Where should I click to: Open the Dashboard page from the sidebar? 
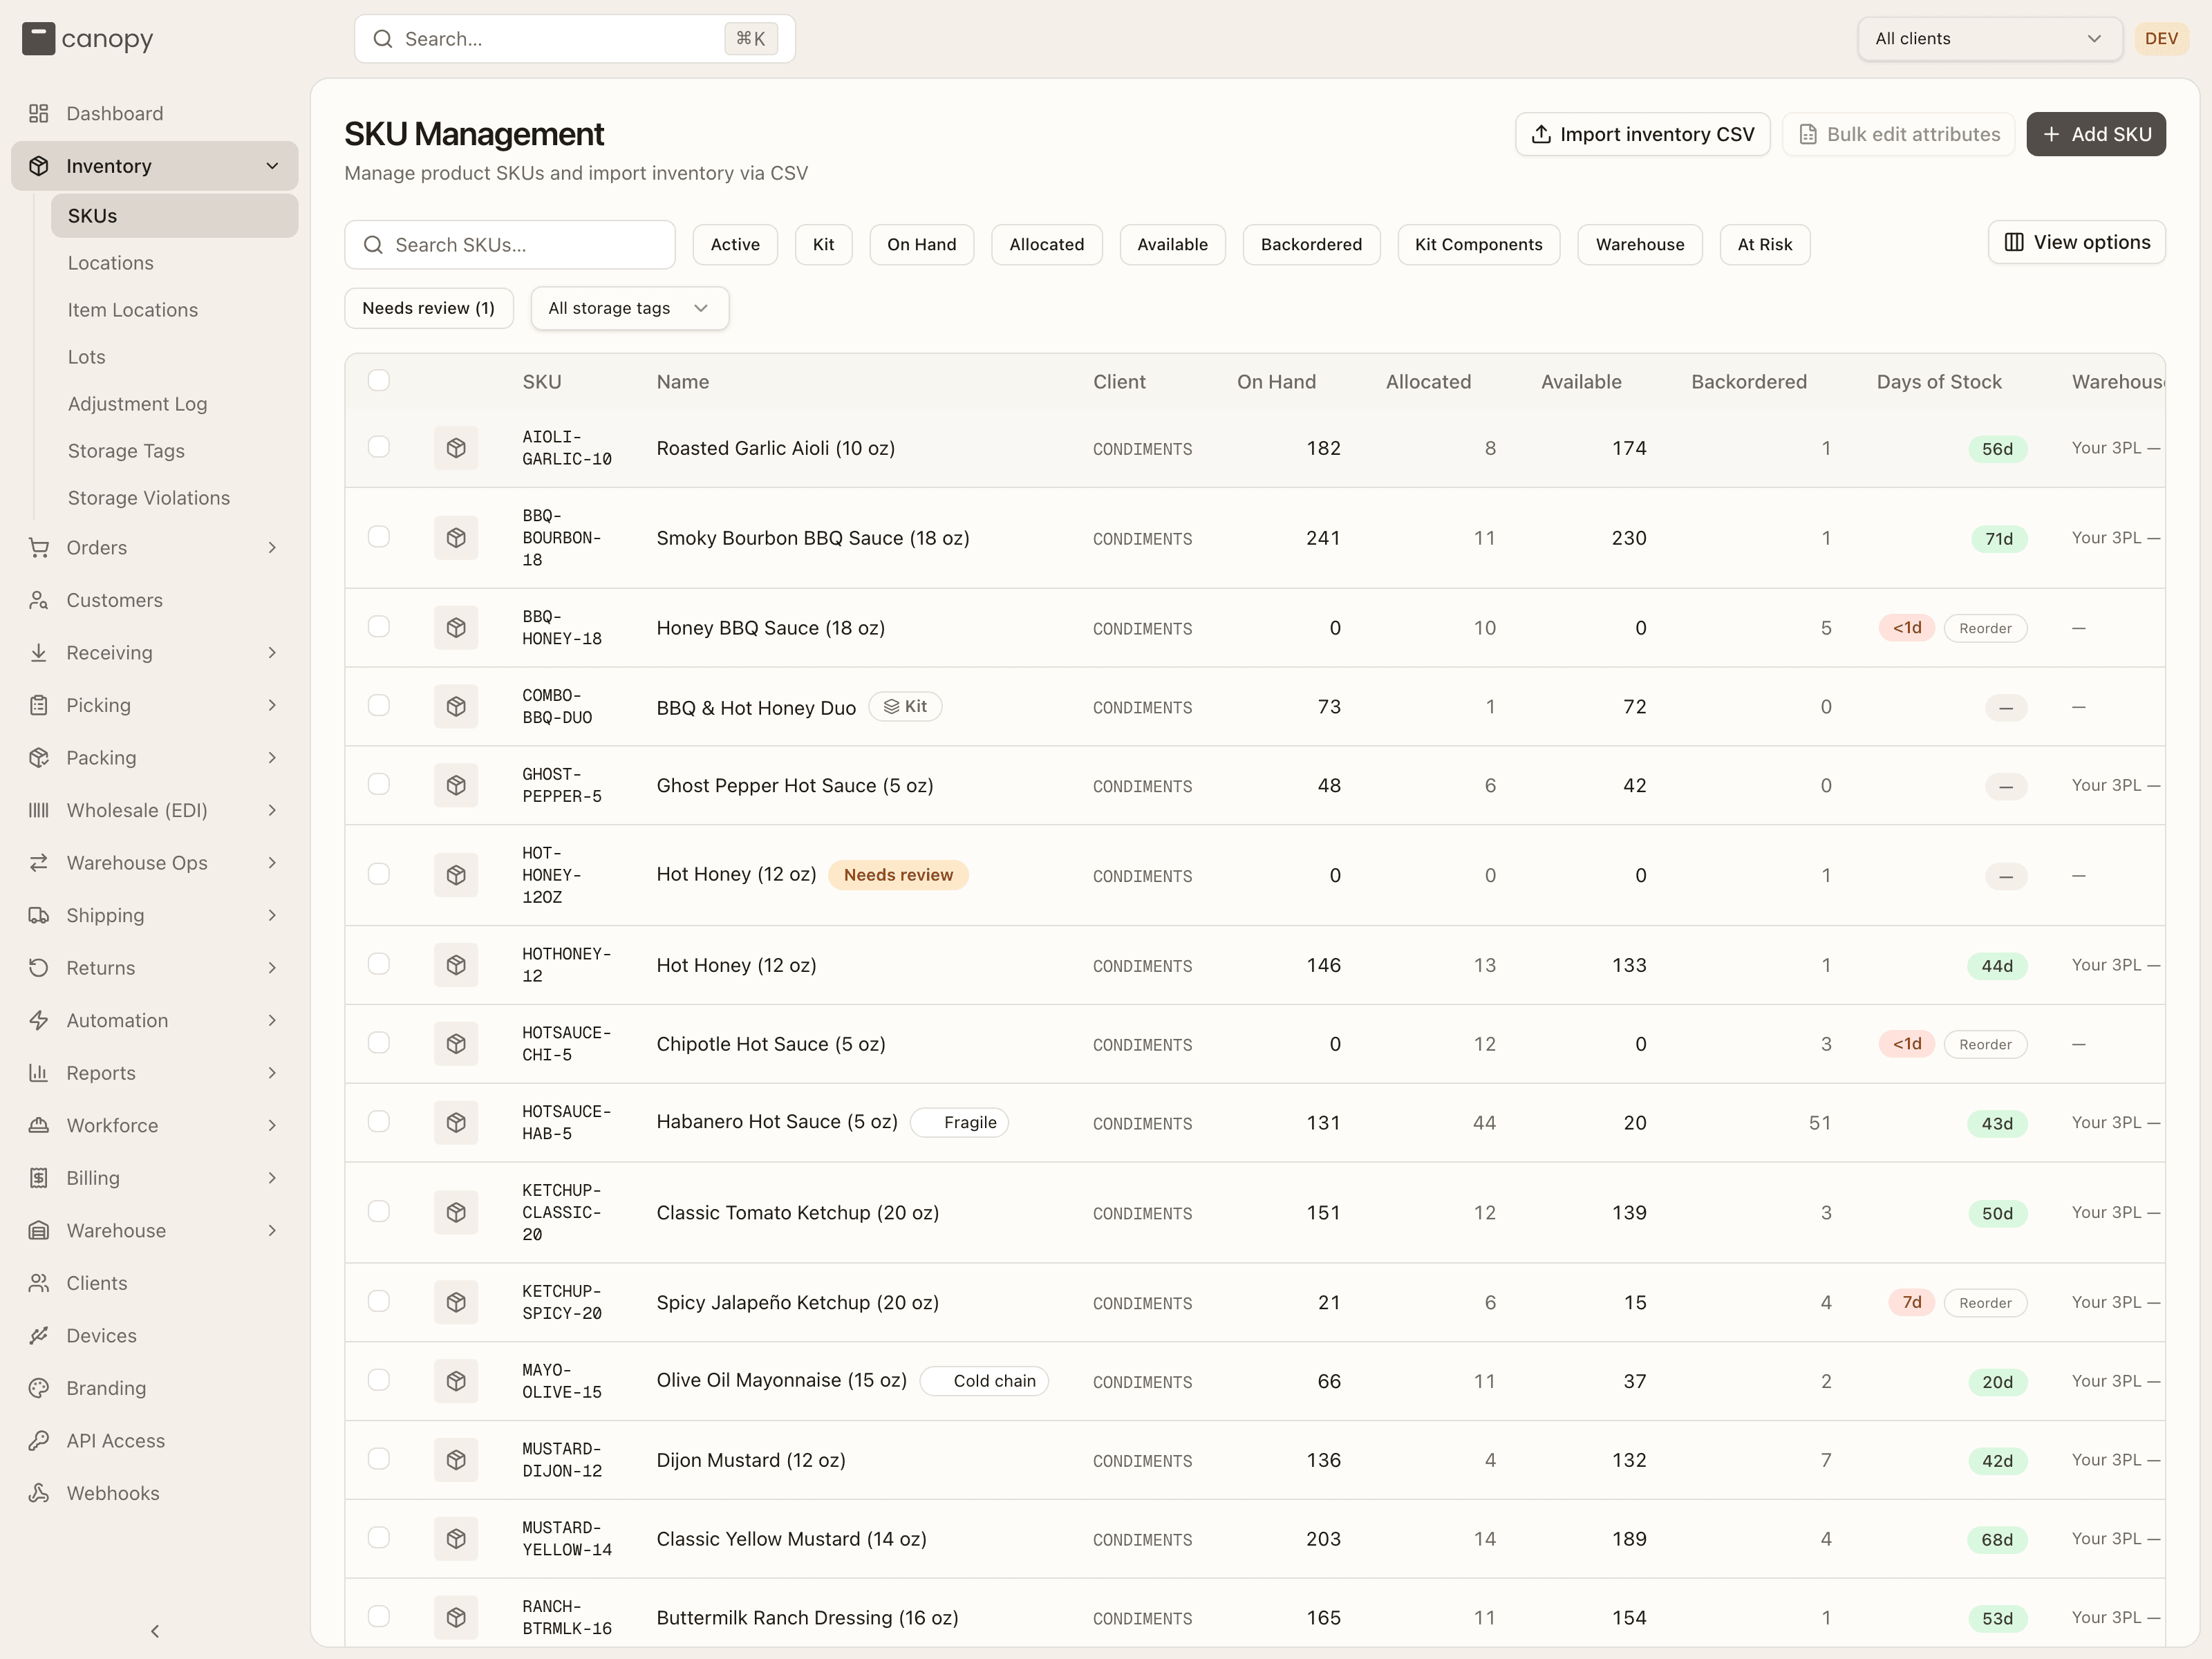pyautogui.click(x=155, y=113)
